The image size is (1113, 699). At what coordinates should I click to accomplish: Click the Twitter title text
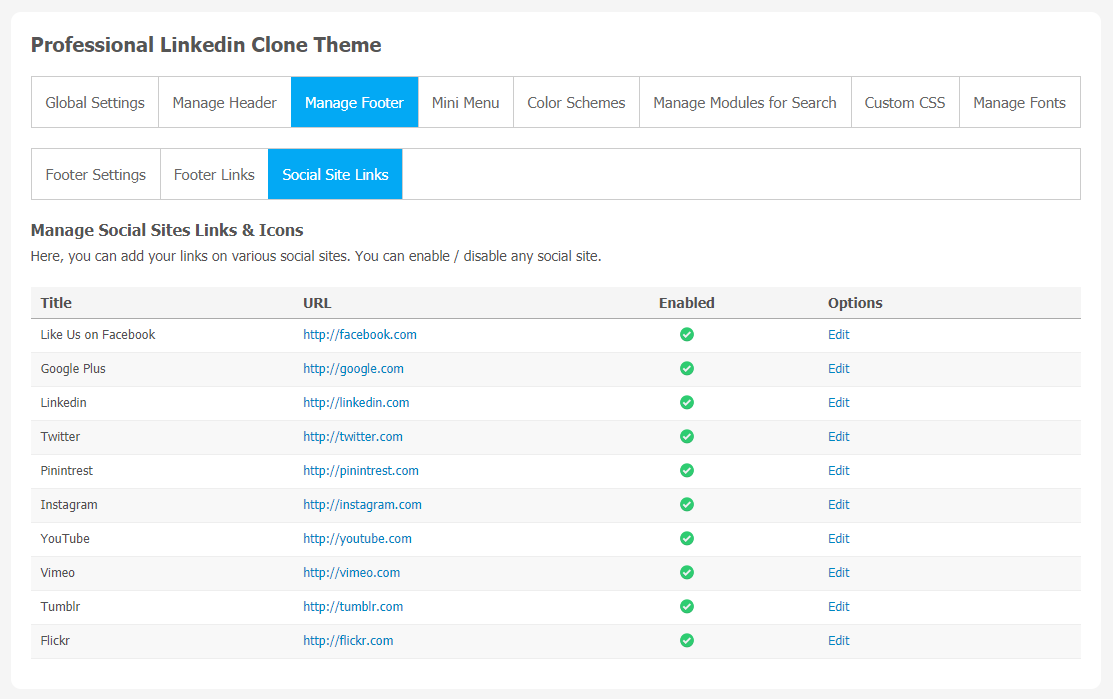pyautogui.click(x=60, y=437)
